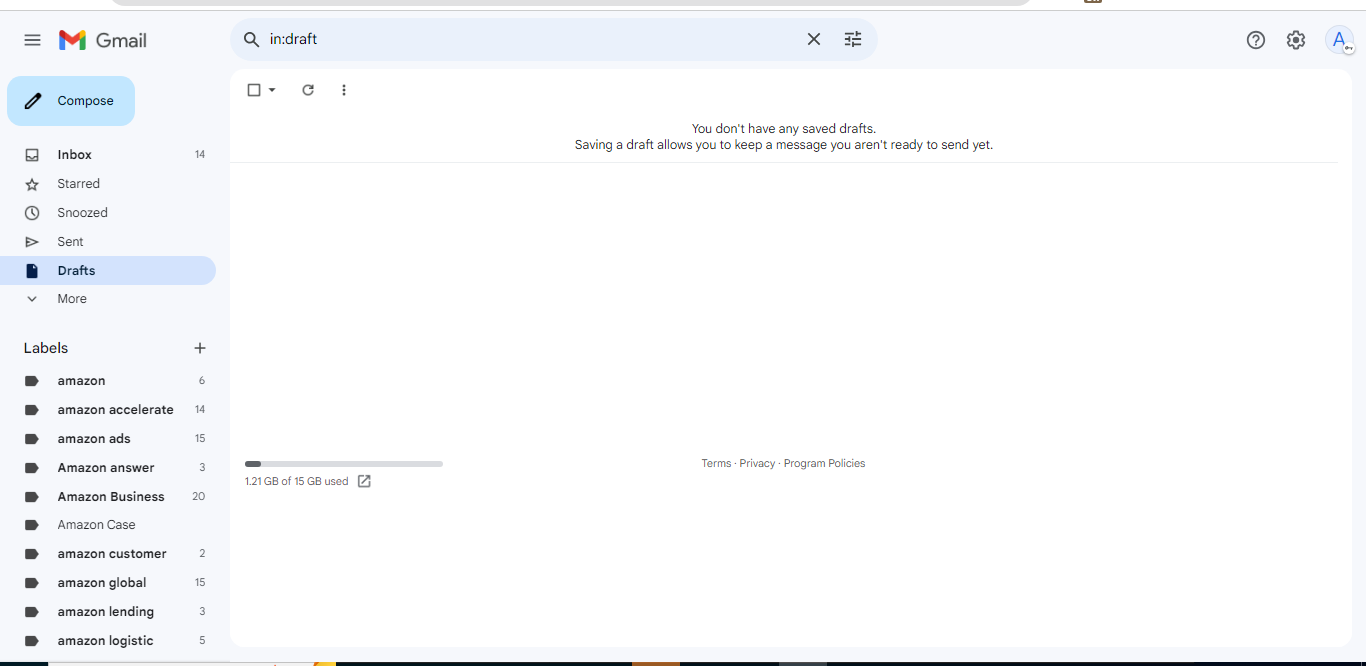Click the Inbox tray icon
Viewport: 1366px width, 666px height.
(x=32, y=155)
